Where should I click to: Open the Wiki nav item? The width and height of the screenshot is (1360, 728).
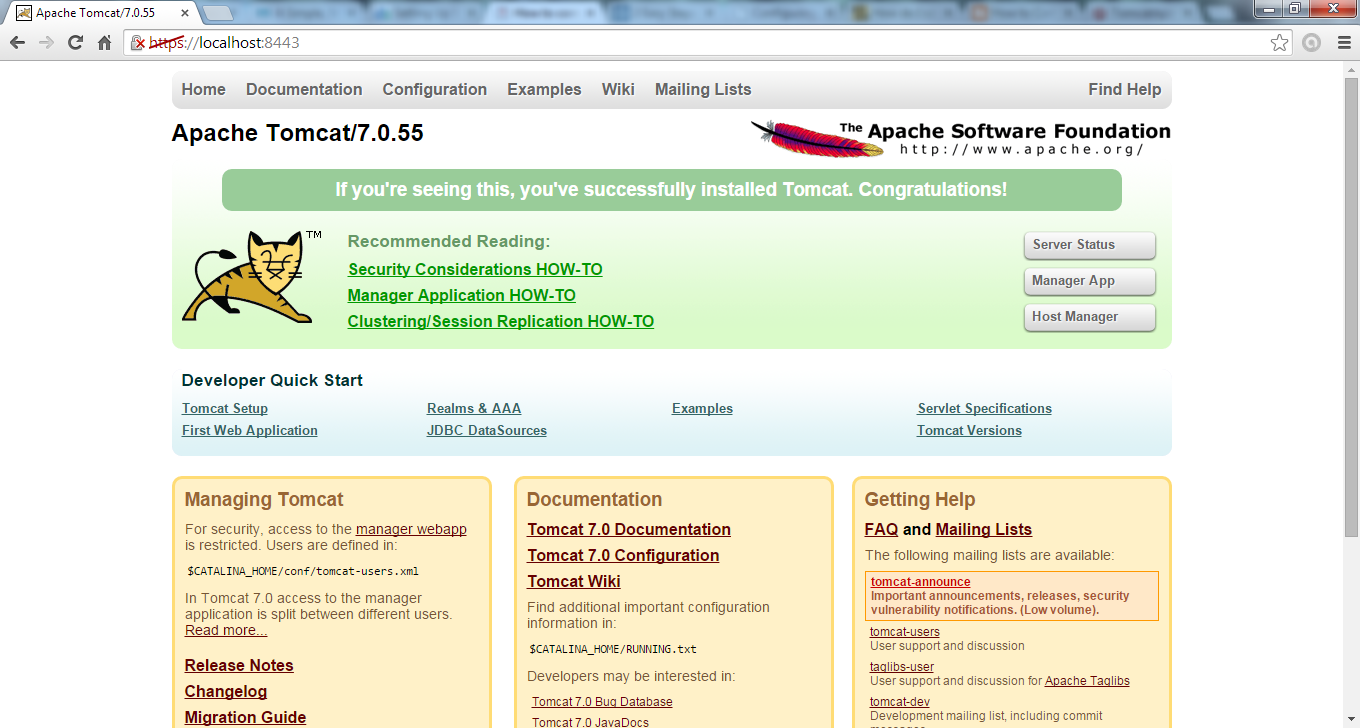click(618, 89)
